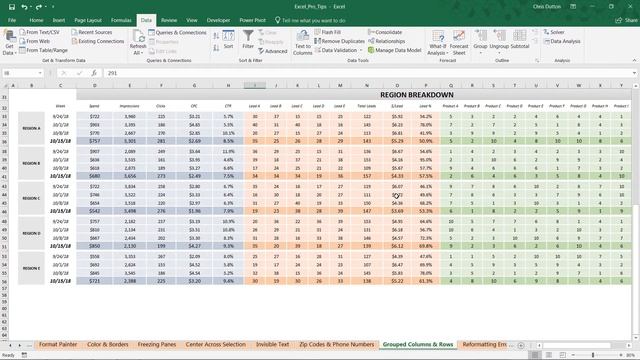This screenshot has width=640, height=360.
Task: Open the Freezing Panes sheet tab
Action: [157, 344]
